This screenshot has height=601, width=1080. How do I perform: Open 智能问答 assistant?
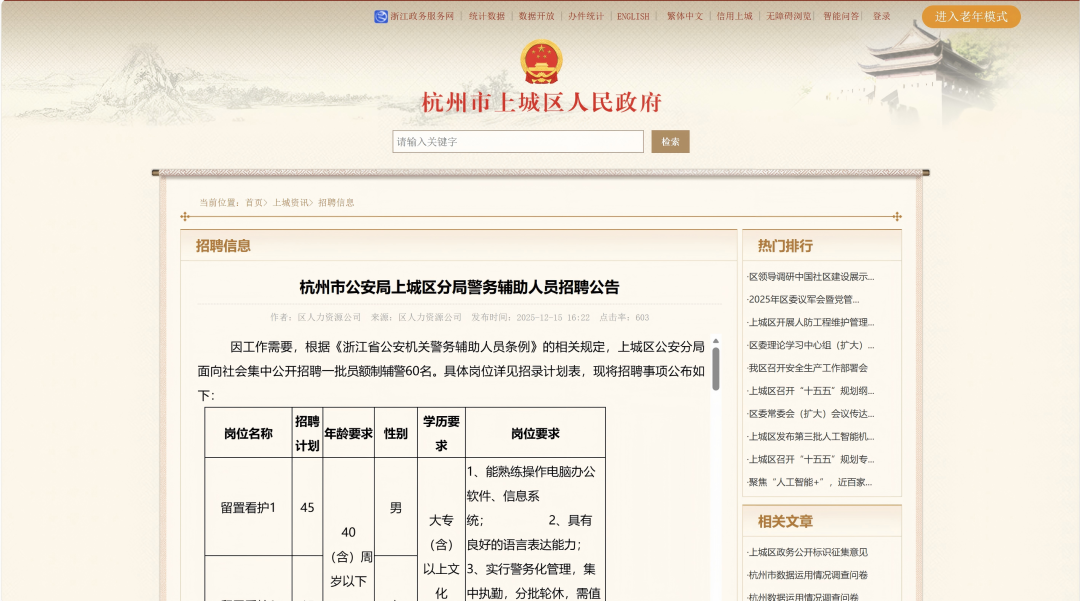(841, 17)
